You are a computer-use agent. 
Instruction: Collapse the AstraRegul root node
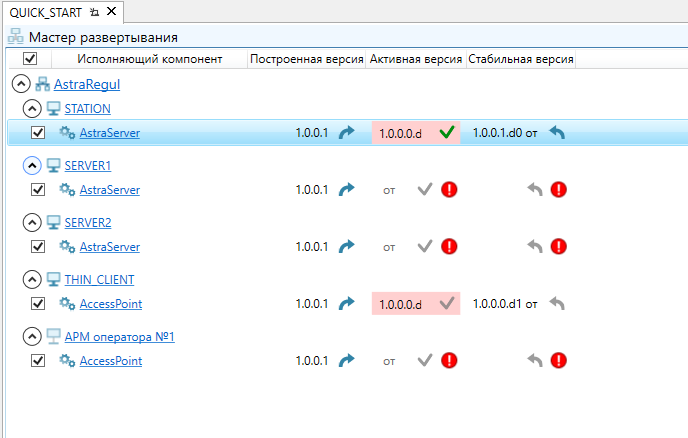click(x=19, y=84)
